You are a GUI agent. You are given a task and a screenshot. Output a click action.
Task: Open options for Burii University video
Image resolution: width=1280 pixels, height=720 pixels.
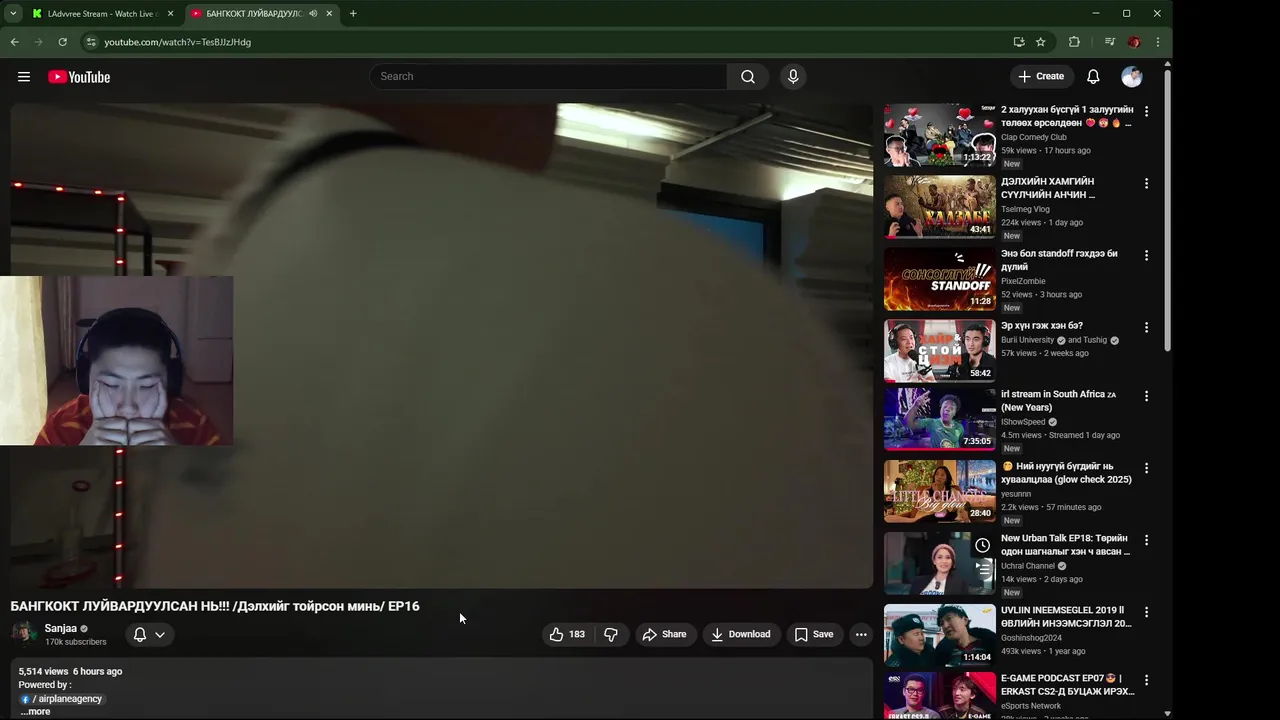(x=1146, y=328)
